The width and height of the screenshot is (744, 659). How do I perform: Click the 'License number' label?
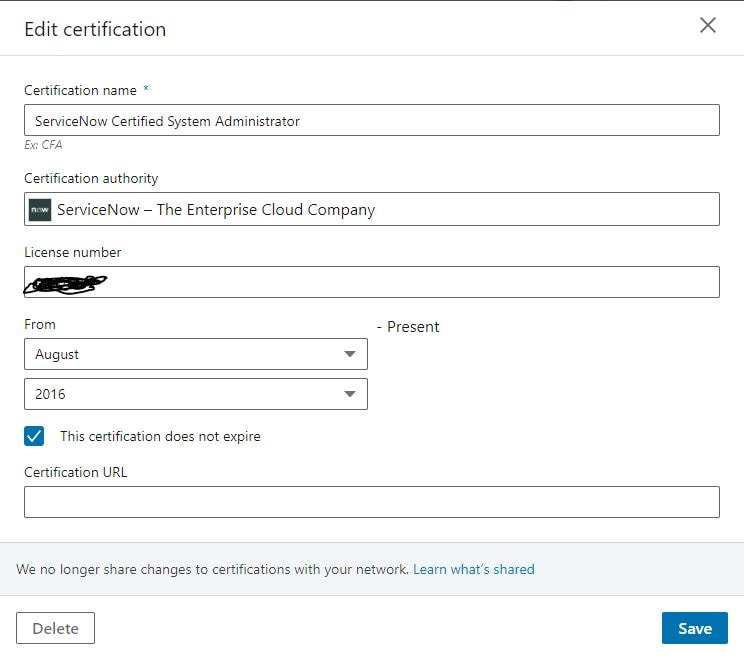click(73, 252)
